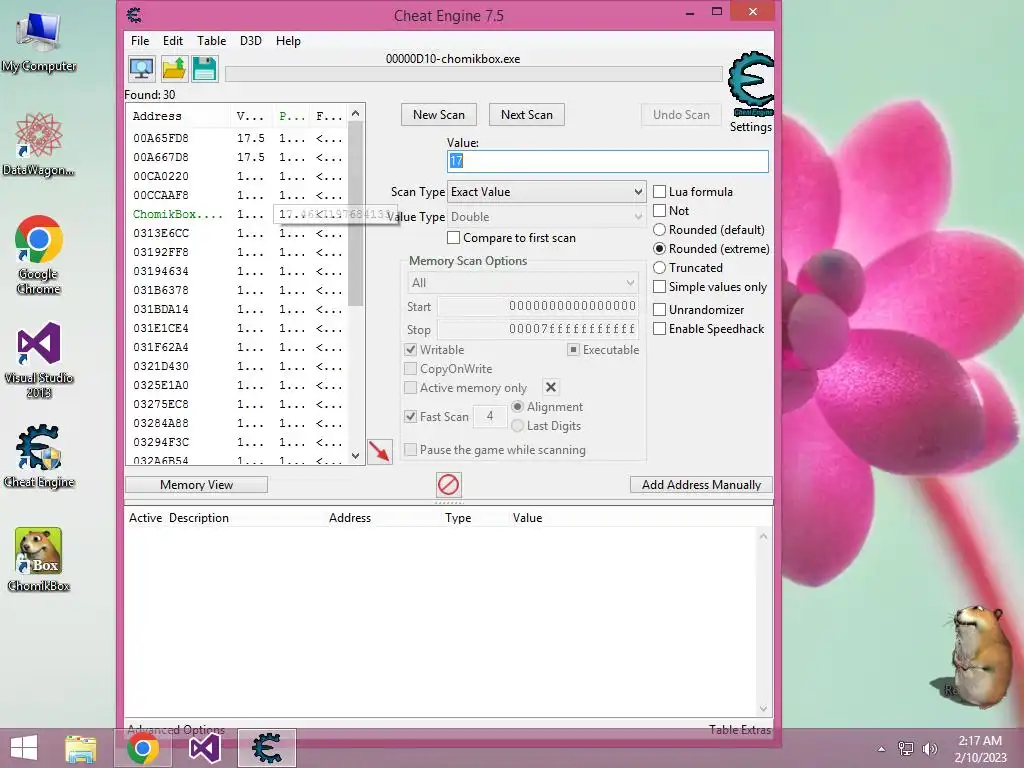Screen dimensions: 1024x768
Task: Open the Scan Type dropdown
Action: coord(547,191)
